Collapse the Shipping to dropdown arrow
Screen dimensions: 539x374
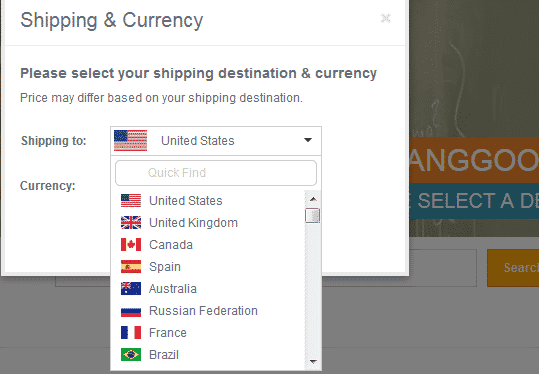pos(308,140)
